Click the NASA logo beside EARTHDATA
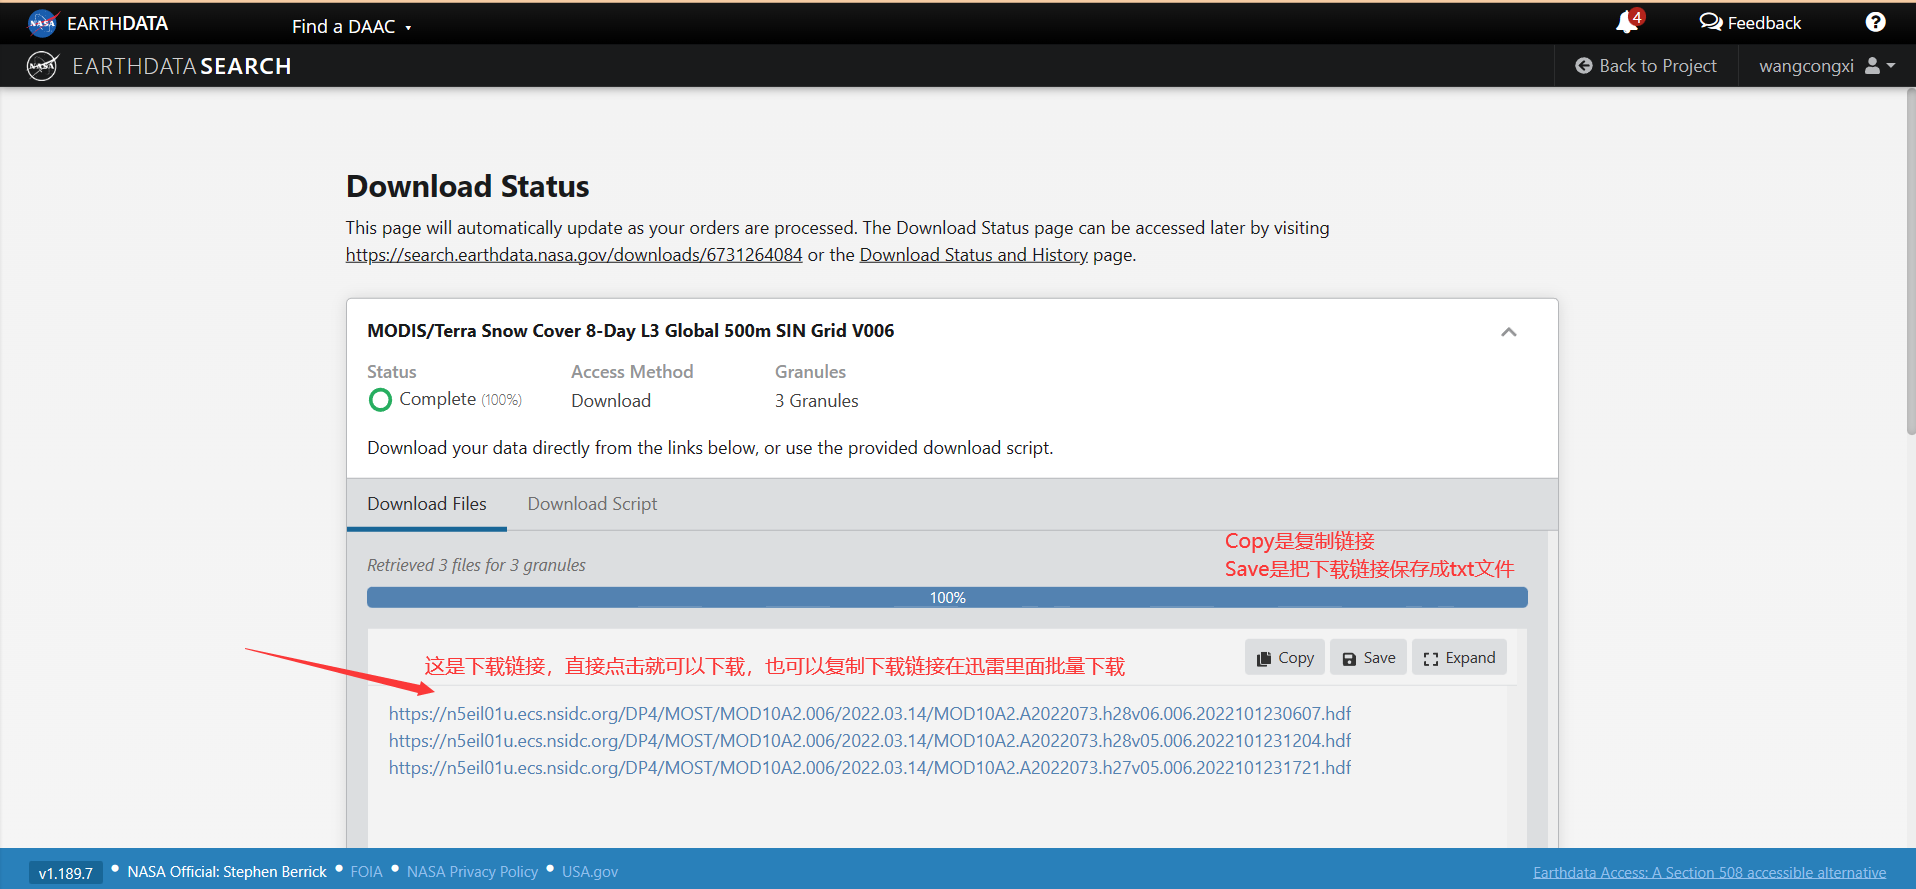 click(x=42, y=23)
